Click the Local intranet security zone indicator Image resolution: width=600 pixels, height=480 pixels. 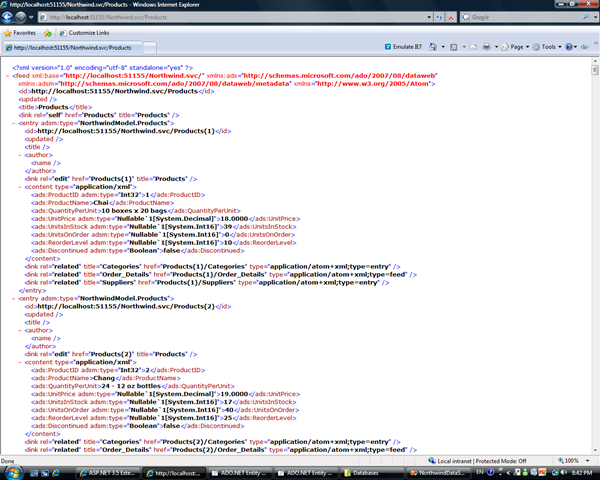coord(477,461)
